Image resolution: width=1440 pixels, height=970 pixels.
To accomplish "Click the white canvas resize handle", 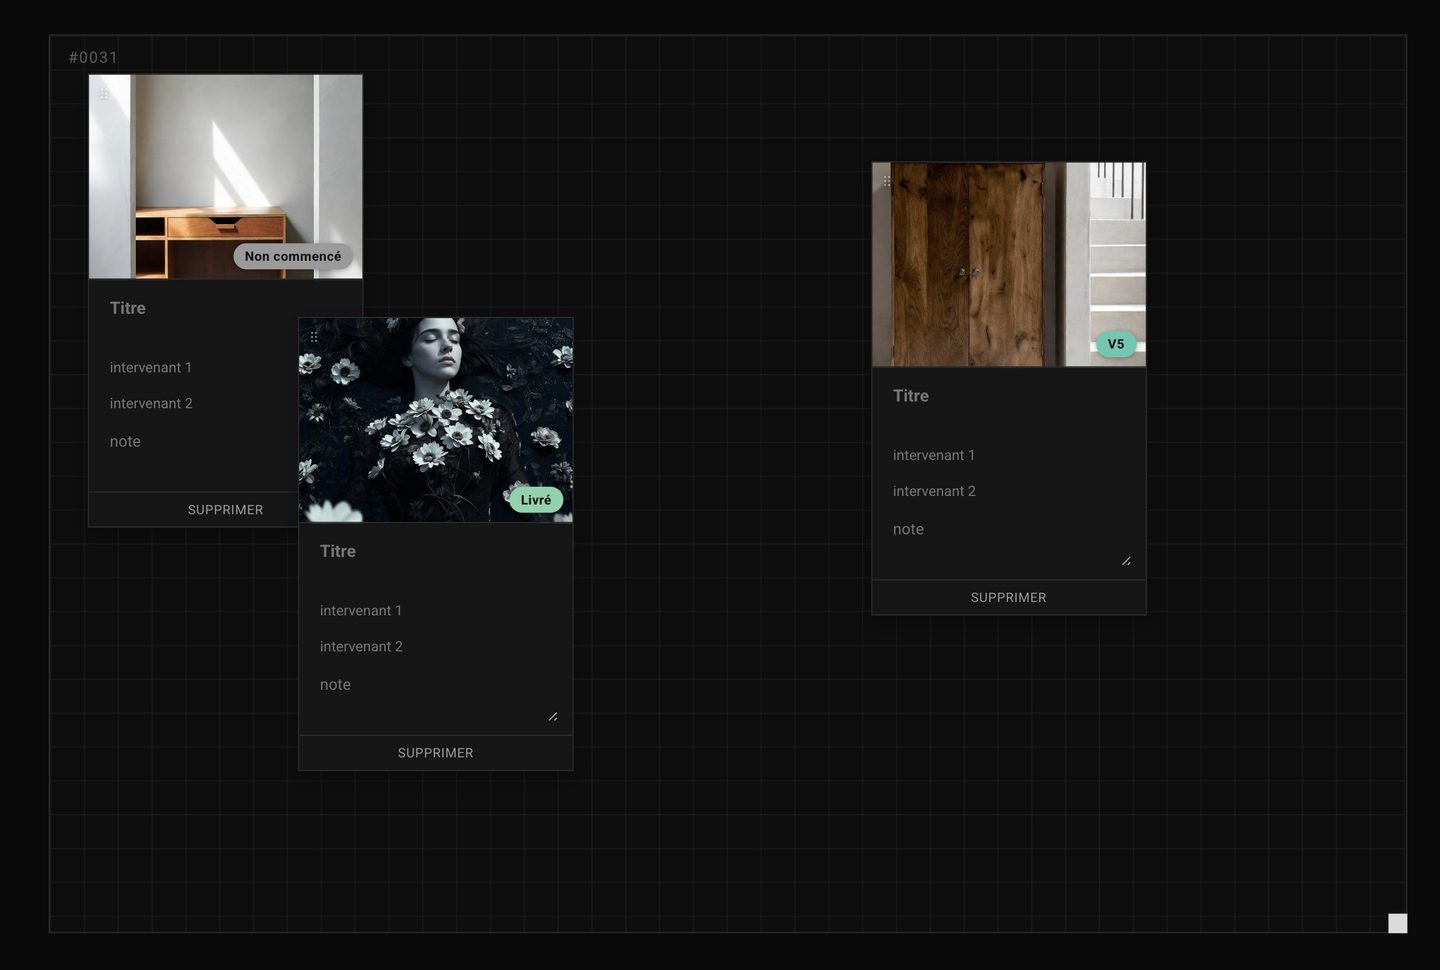I will 1398,923.
